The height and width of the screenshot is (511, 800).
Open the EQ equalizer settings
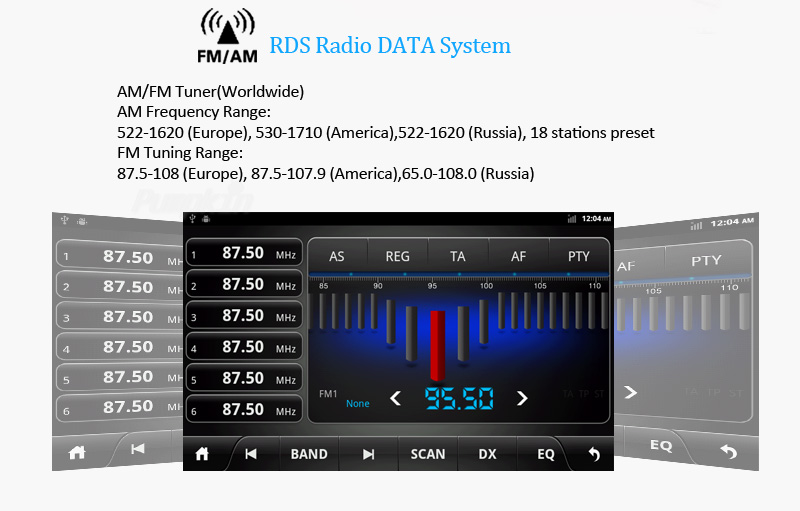[546, 454]
